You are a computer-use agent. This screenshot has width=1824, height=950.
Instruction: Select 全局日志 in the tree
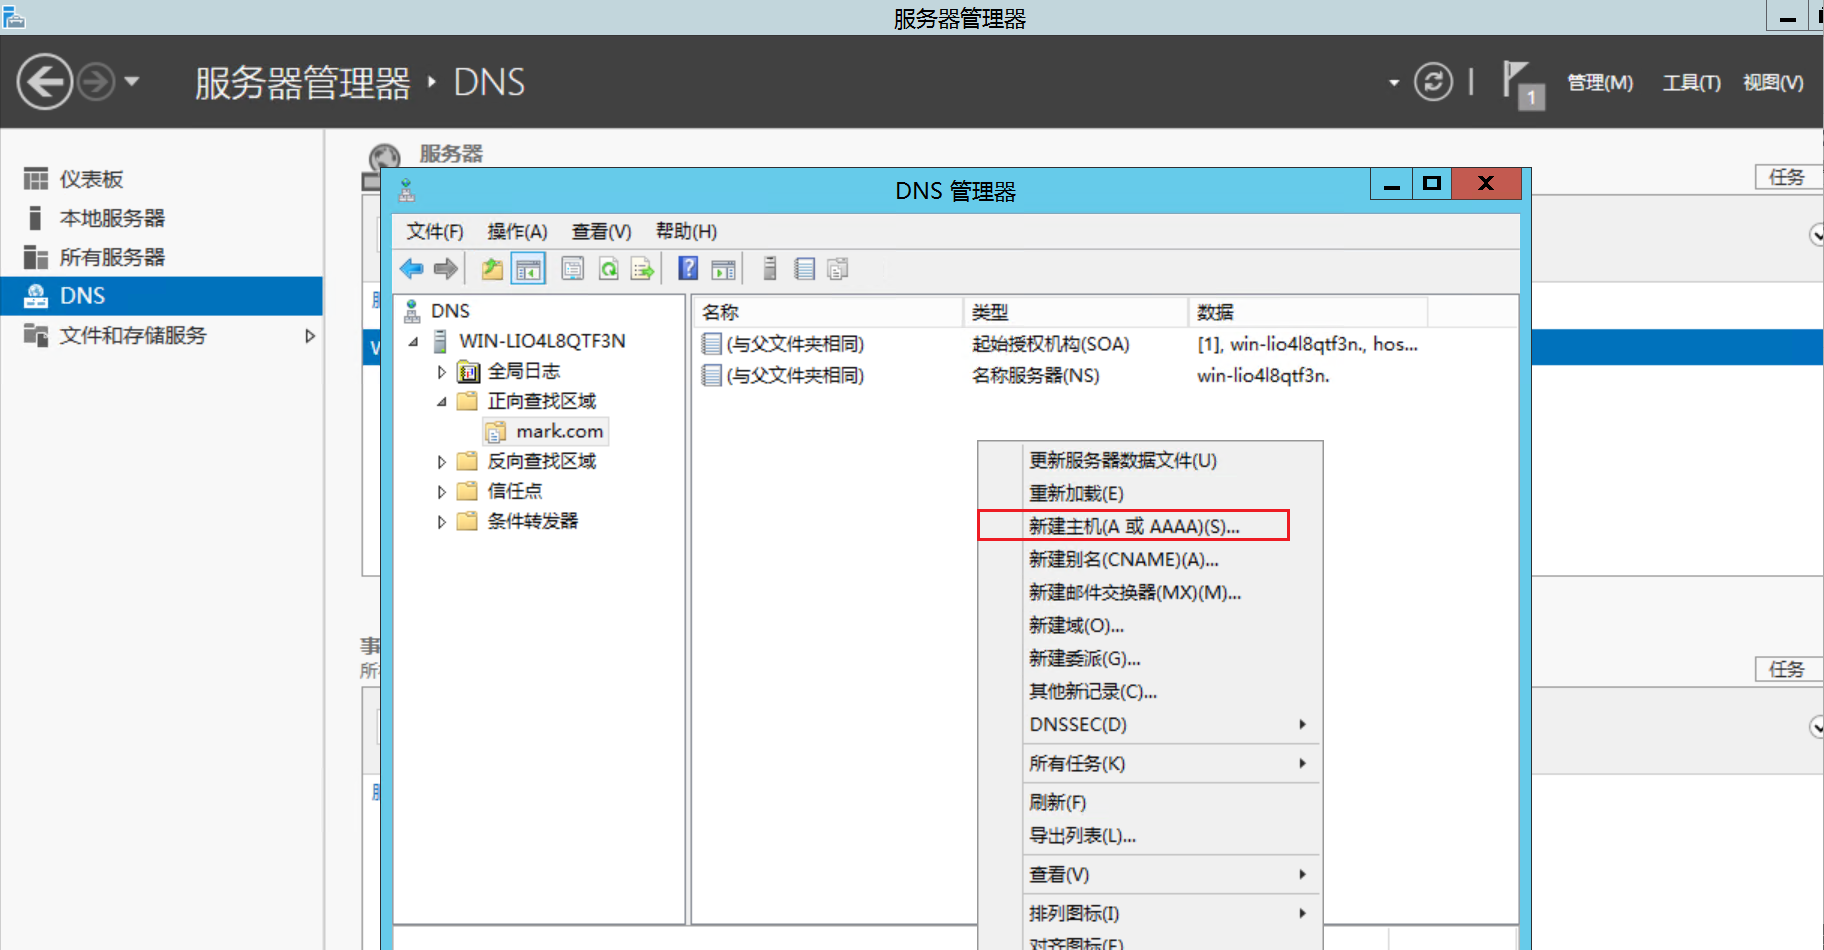tap(523, 371)
